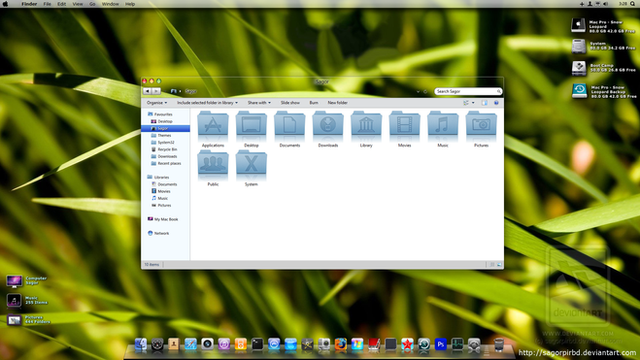Launch Photoshop from the dock
This screenshot has height=360, width=640.
tap(440, 344)
